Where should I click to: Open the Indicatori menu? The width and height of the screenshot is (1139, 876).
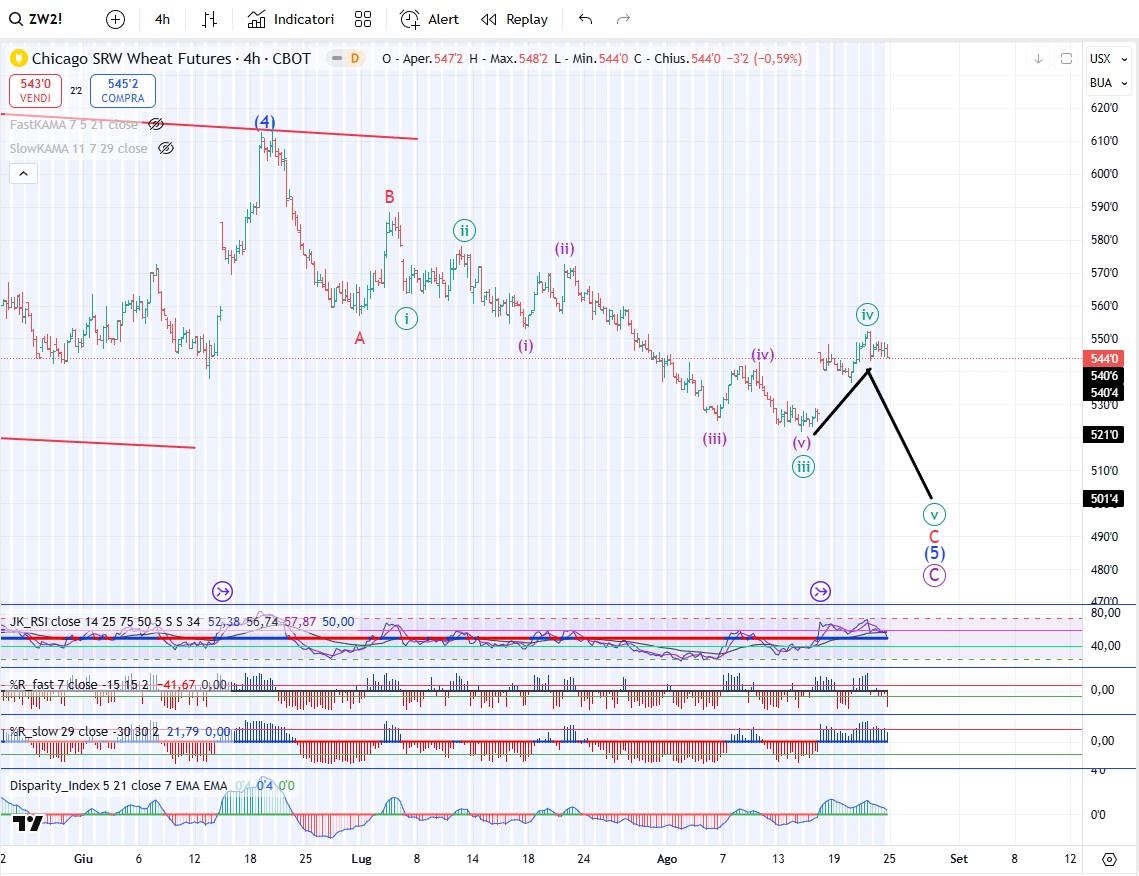coord(291,19)
